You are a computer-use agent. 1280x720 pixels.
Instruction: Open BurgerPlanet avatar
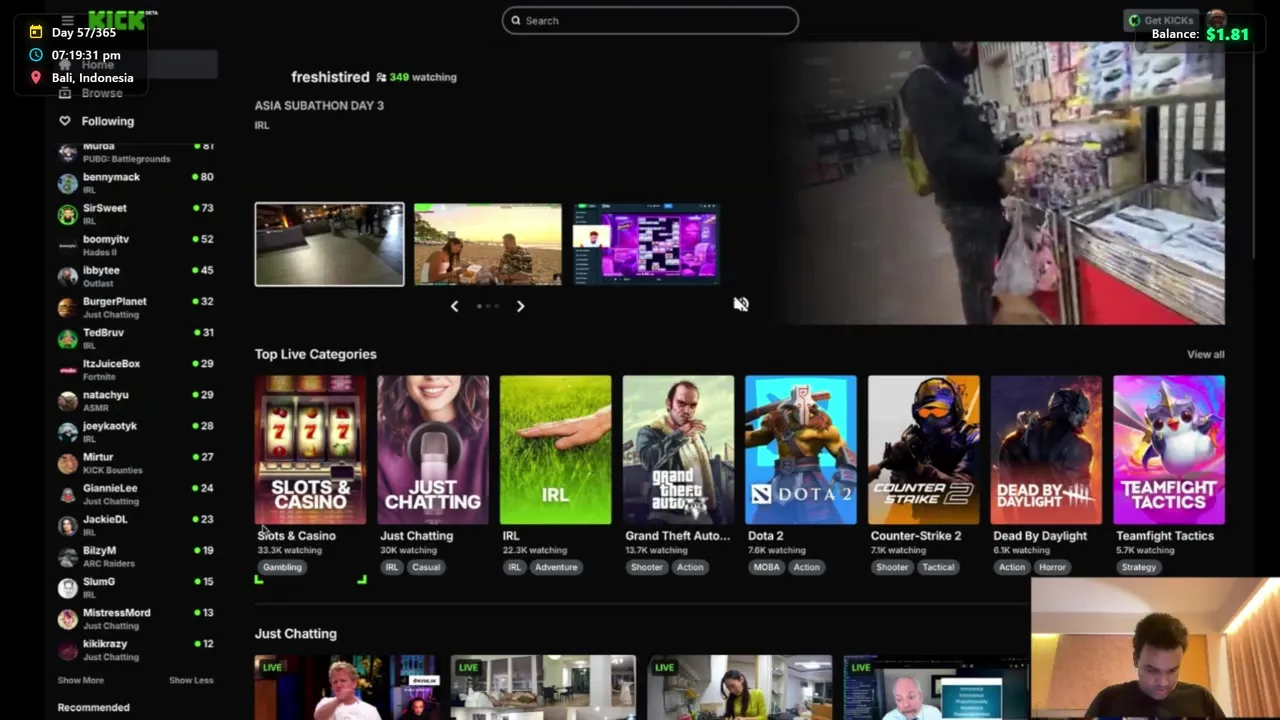click(67, 307)
